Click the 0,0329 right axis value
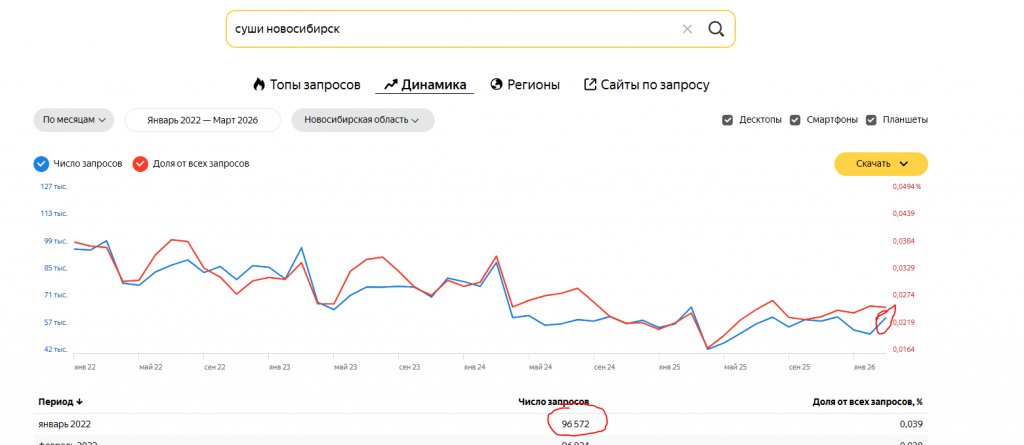Image resolution: width=1024 pixels, height=445 pixels. (x=904, y=268)
